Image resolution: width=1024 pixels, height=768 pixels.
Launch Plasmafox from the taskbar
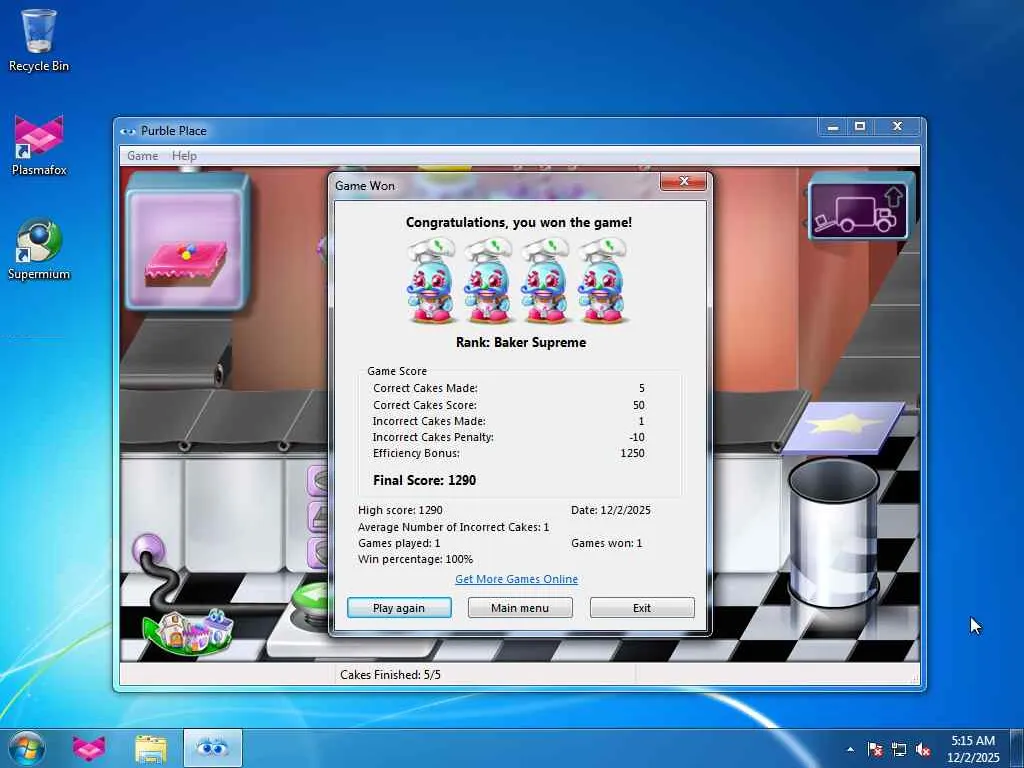pos(89,748)
